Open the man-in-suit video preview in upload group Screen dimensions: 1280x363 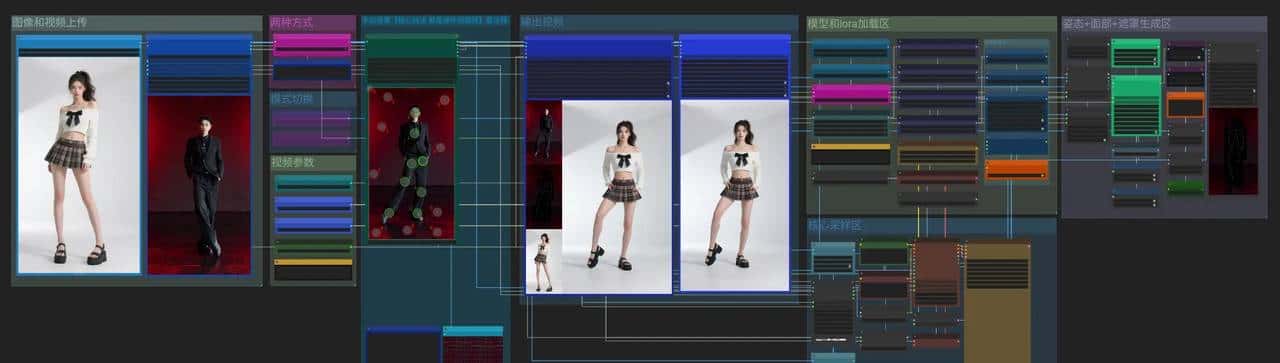point(199,184)
